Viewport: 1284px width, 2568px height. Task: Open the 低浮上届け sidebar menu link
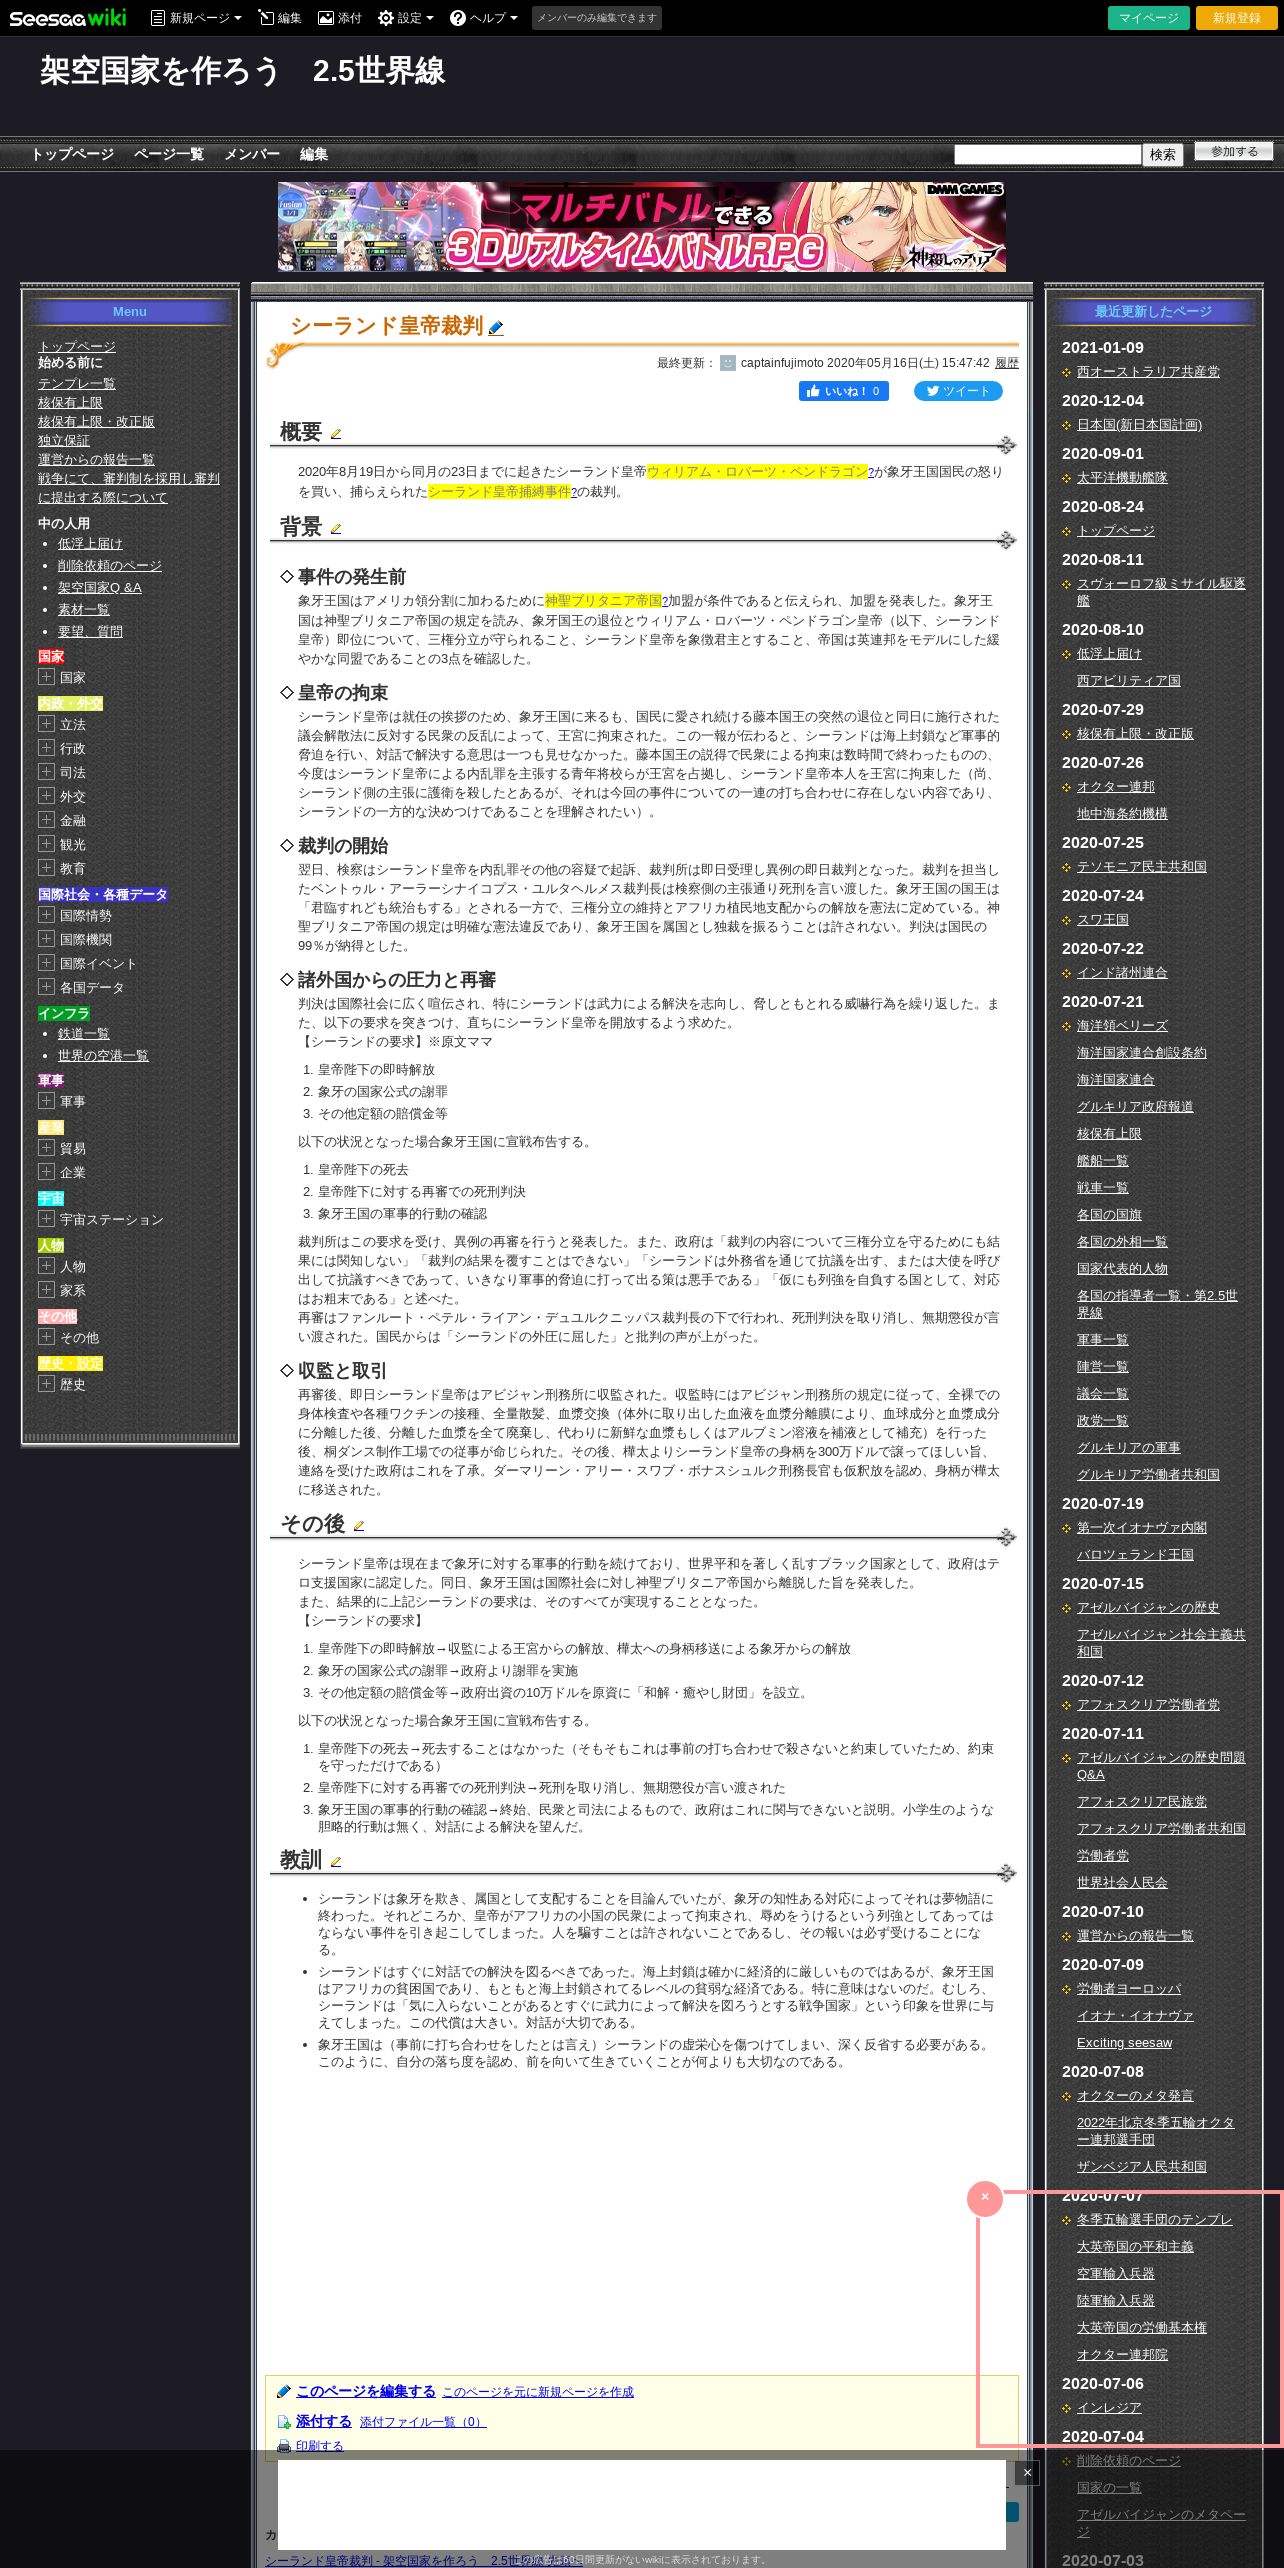pyautogui.click(x=90, y=544)
